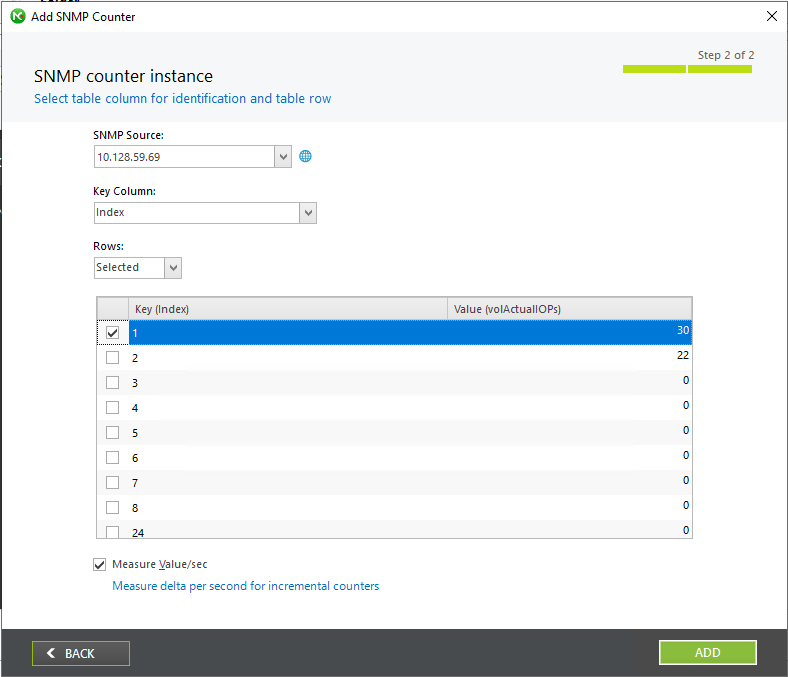Click key value 8 in the table
Screen dimensions: 788x677
pos(135,508)
